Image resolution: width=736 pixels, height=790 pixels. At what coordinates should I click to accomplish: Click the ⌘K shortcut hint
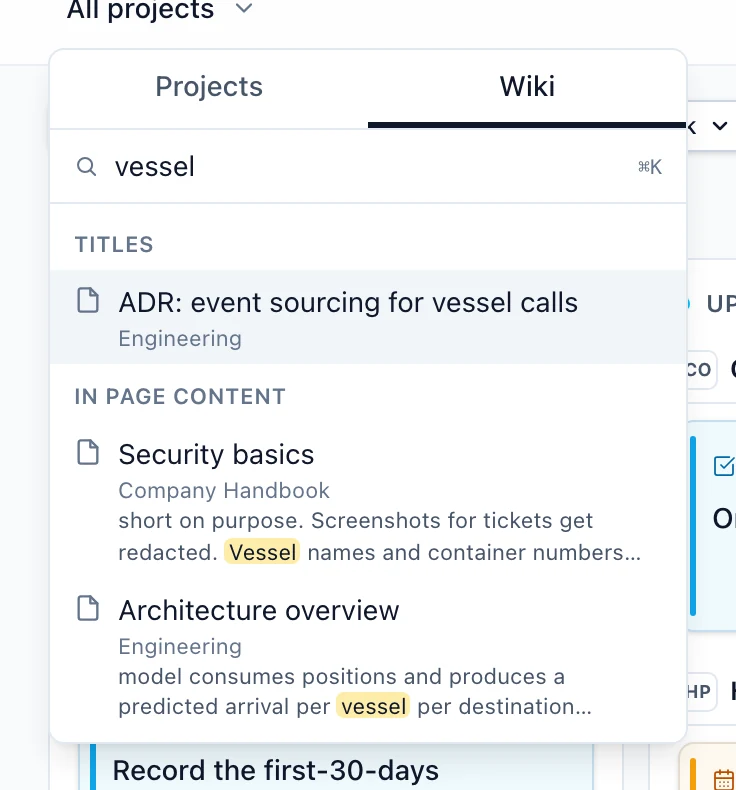pos(650,167)
